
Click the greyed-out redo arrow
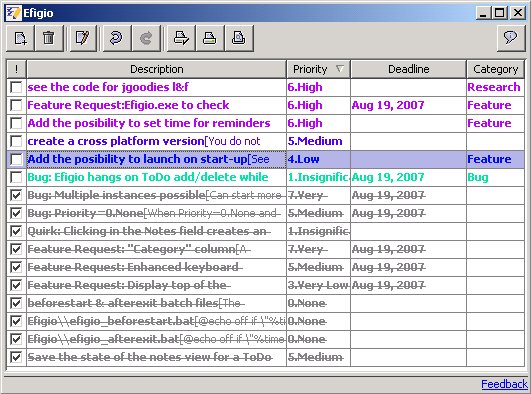(x=146, y=38)
